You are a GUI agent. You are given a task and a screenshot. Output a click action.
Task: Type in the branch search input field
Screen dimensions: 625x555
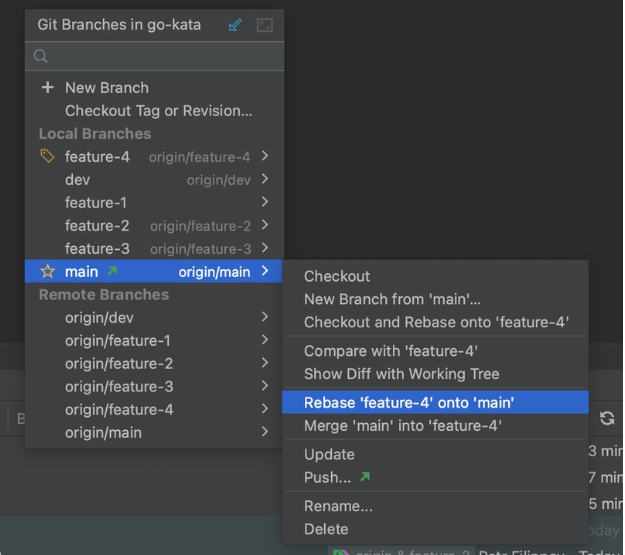[160, 57]
